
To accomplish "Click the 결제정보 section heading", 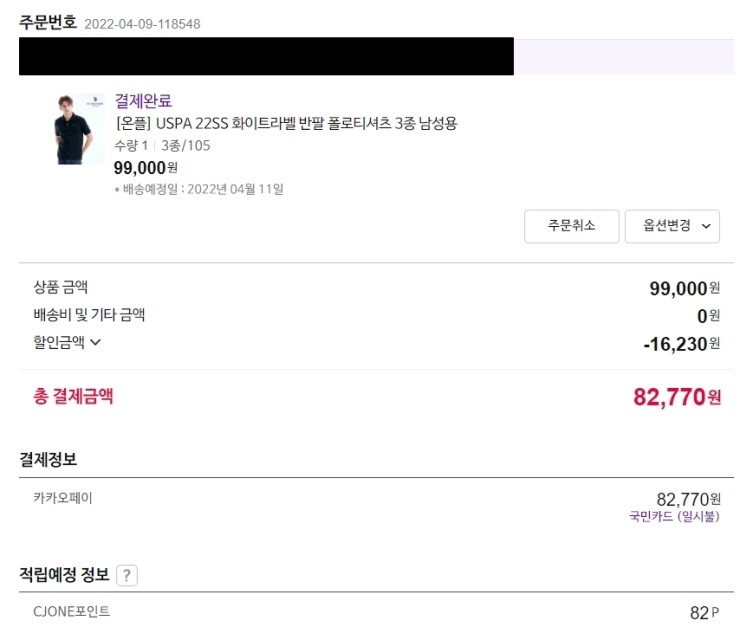I will point(48,459).
